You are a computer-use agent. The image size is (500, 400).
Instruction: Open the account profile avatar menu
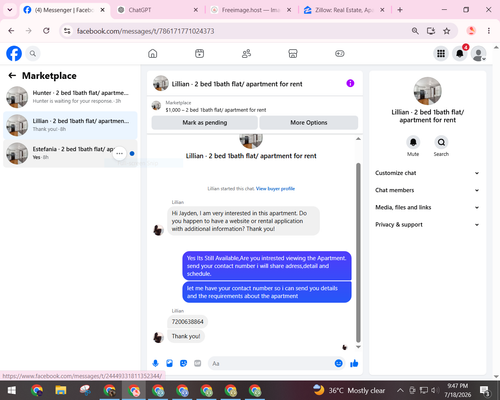[478, 53]
